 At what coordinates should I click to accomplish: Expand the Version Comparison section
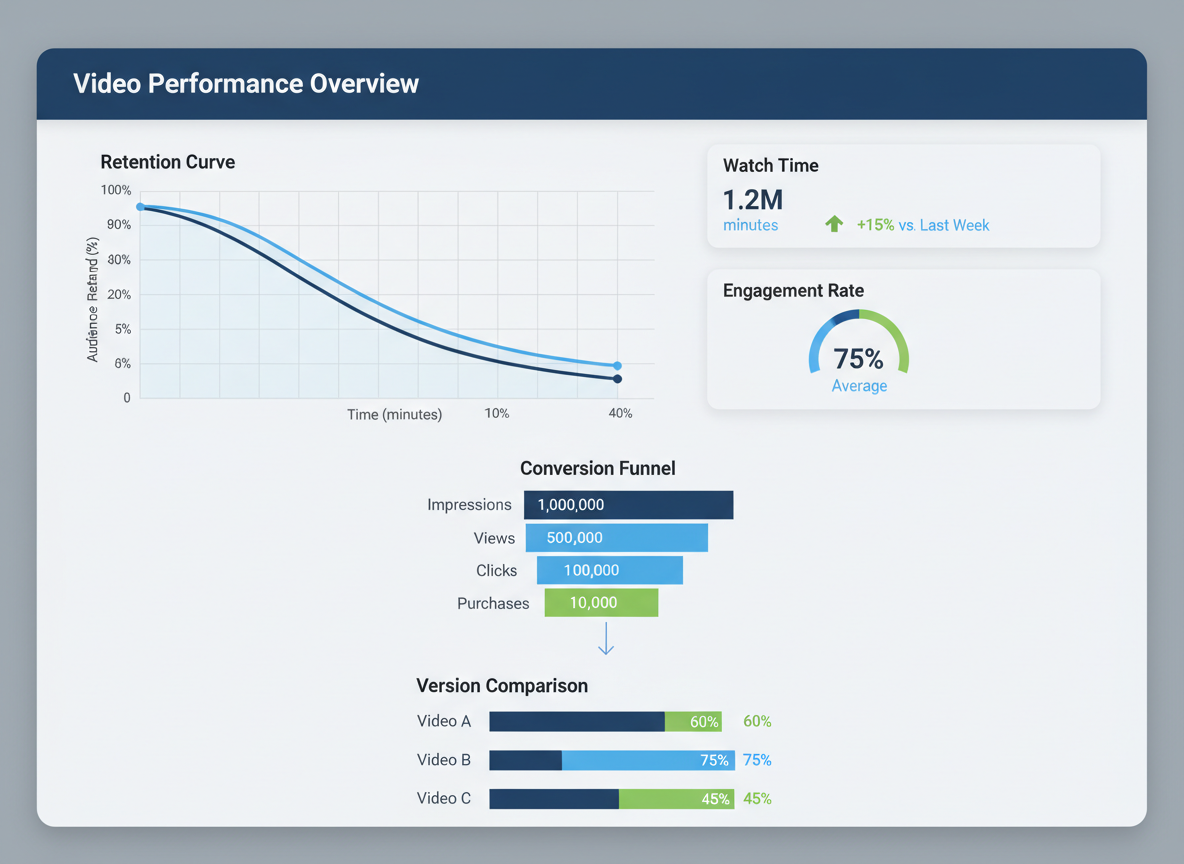point(502,686)
